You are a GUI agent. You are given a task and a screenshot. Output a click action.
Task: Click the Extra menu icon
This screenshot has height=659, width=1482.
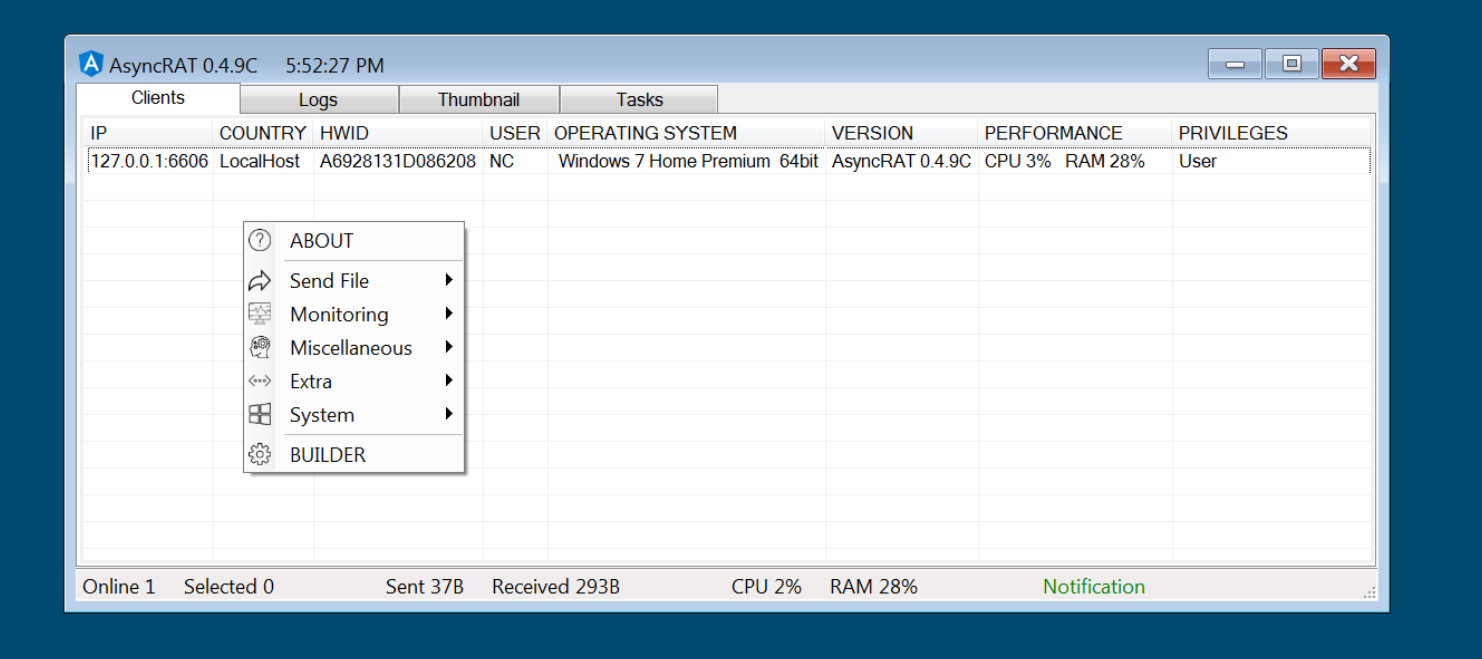point(260,381)
